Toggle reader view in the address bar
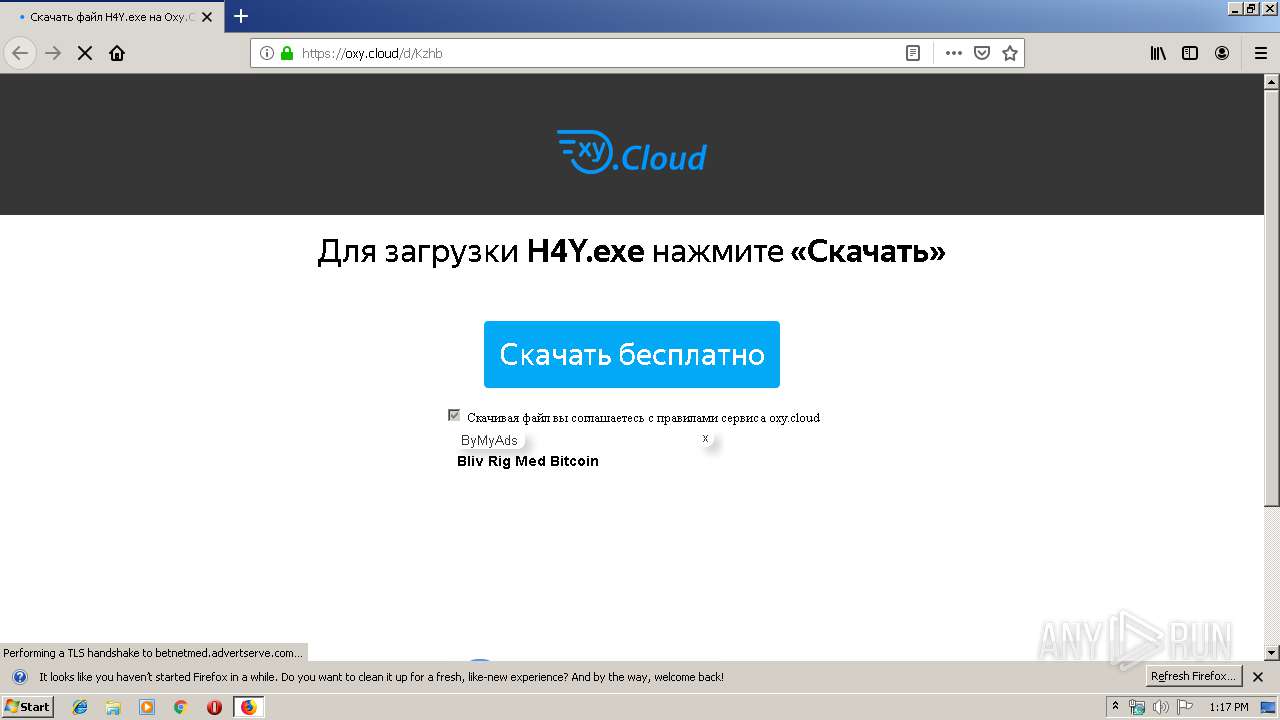1280x720 pixels. (913, 53)
